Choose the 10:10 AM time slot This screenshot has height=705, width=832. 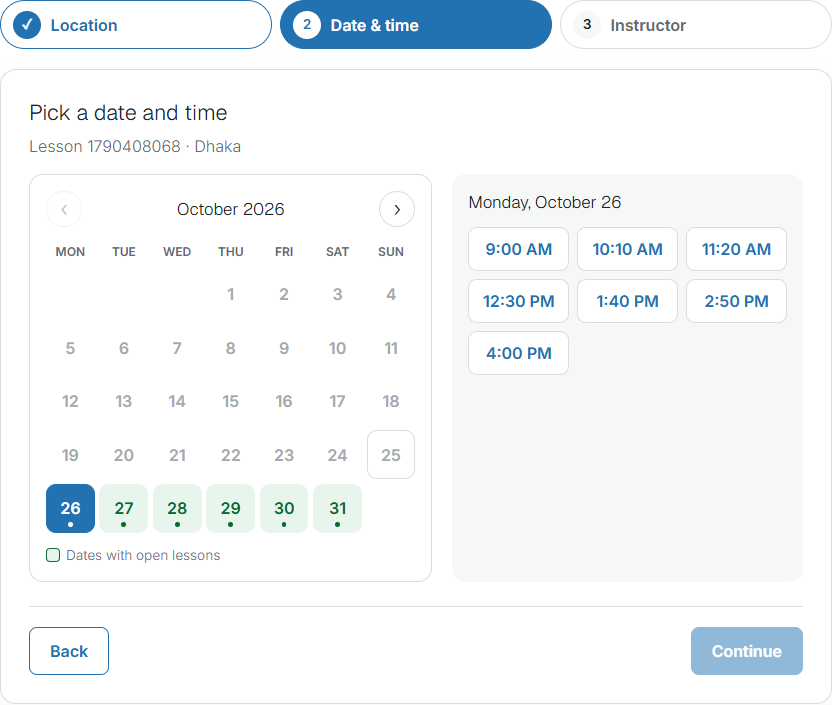pyautogui.click(x=627, y=249)
